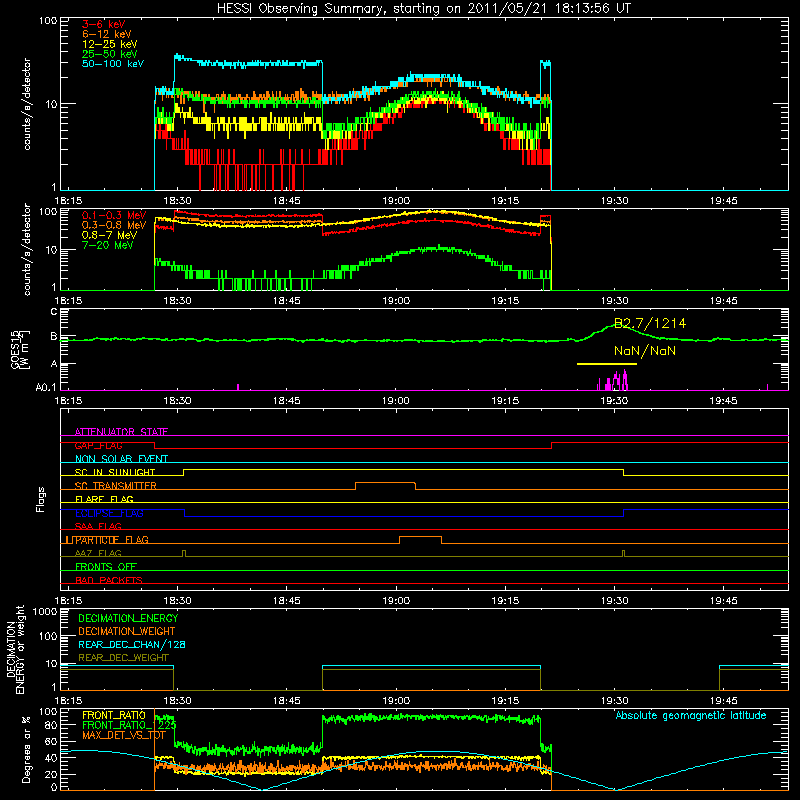800x800 pixels.
Task: Select the 25-50 keV legend label
Action: (109, 54)
